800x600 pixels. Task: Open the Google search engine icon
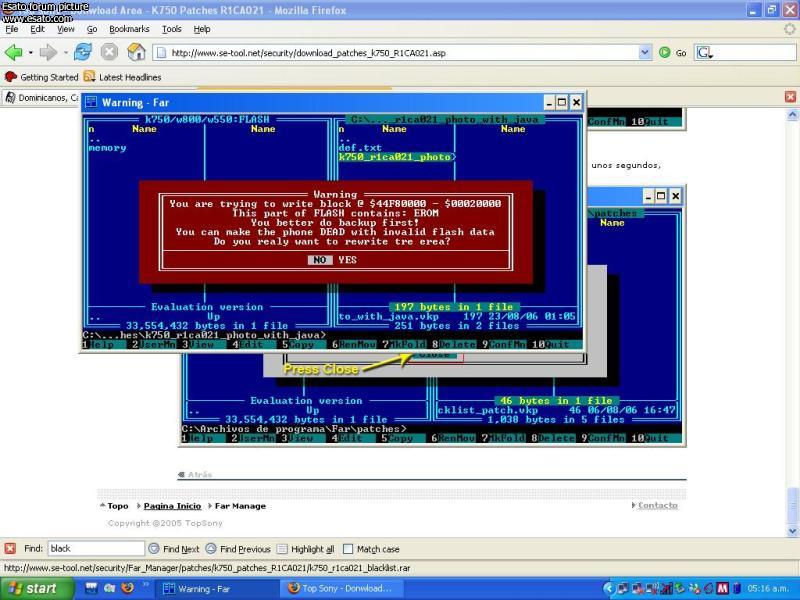[x=705, y=53]
